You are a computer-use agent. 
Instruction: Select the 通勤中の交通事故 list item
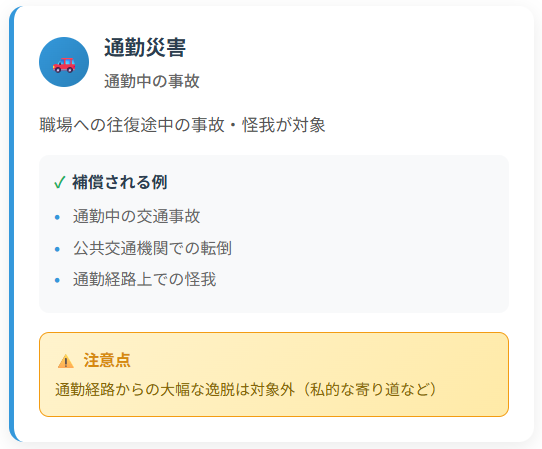coord(136,217)
